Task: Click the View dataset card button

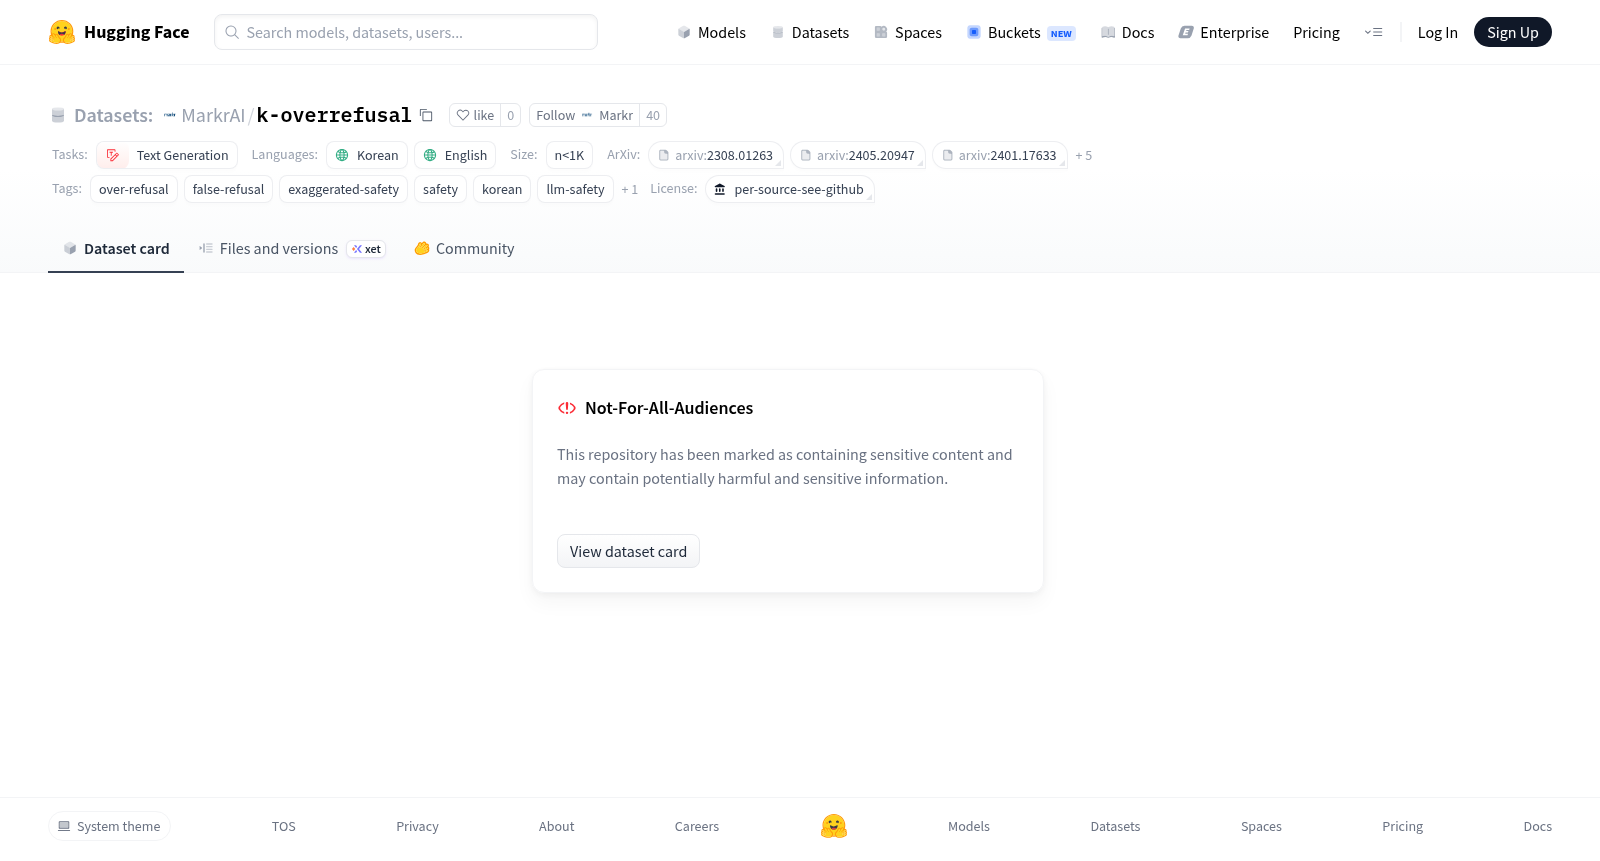Action: tap(628, 551)
